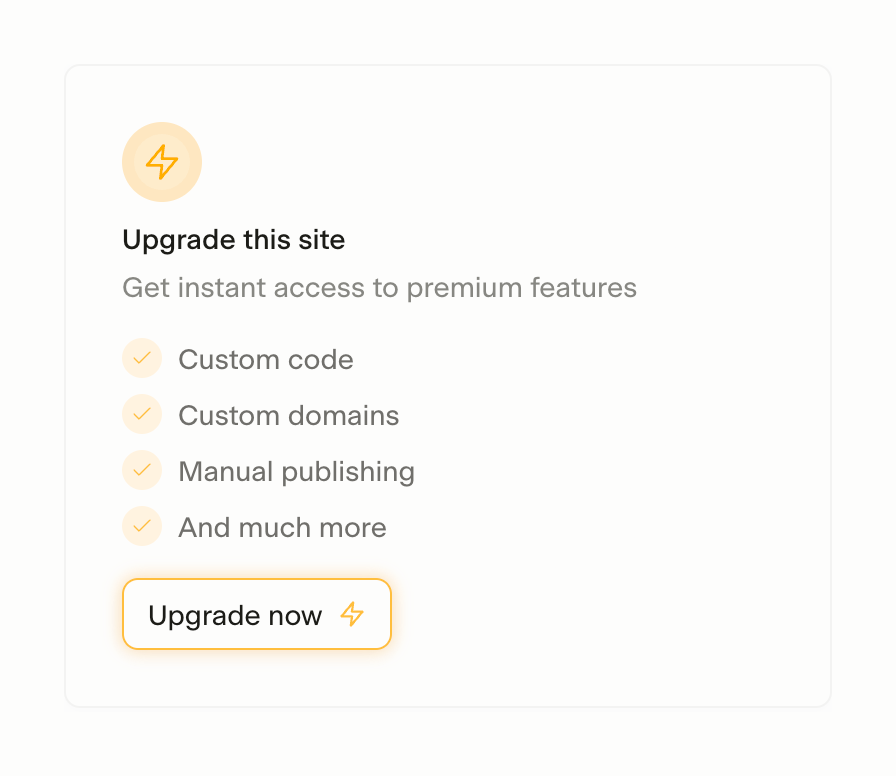
Task: Click the checkmark beside Custom domains
Action: pos(141,414)
